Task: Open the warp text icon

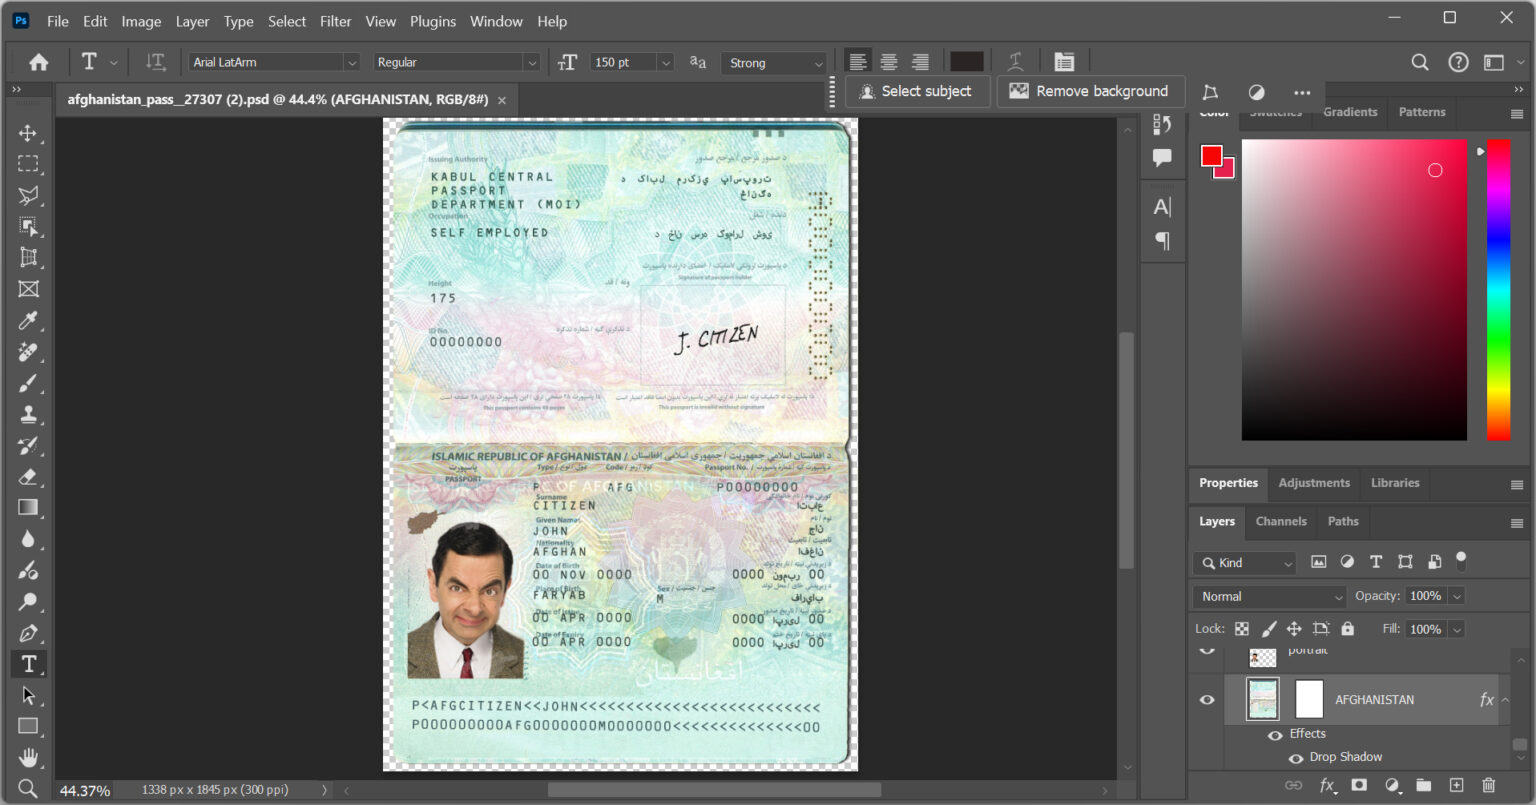Action: (1016, 62)
